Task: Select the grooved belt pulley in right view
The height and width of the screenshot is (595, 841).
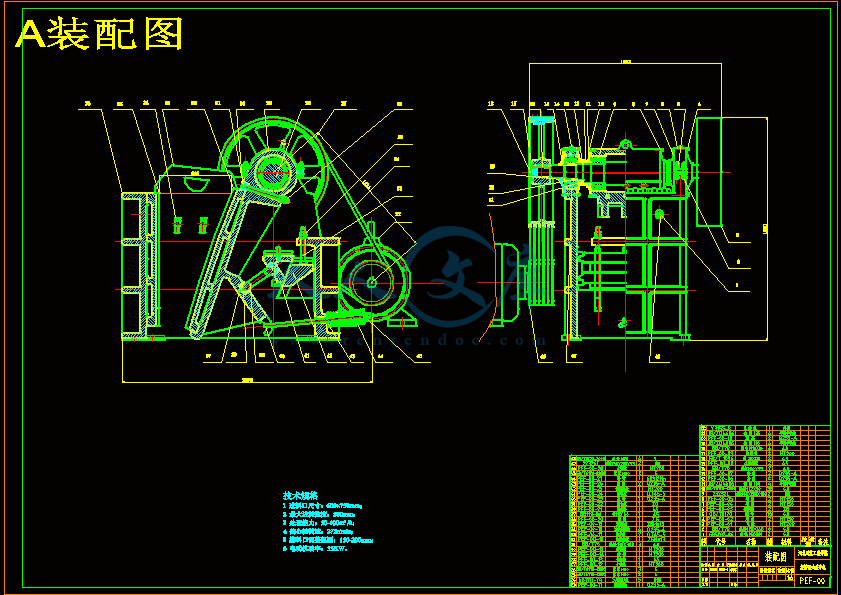Action: [542, 264]
